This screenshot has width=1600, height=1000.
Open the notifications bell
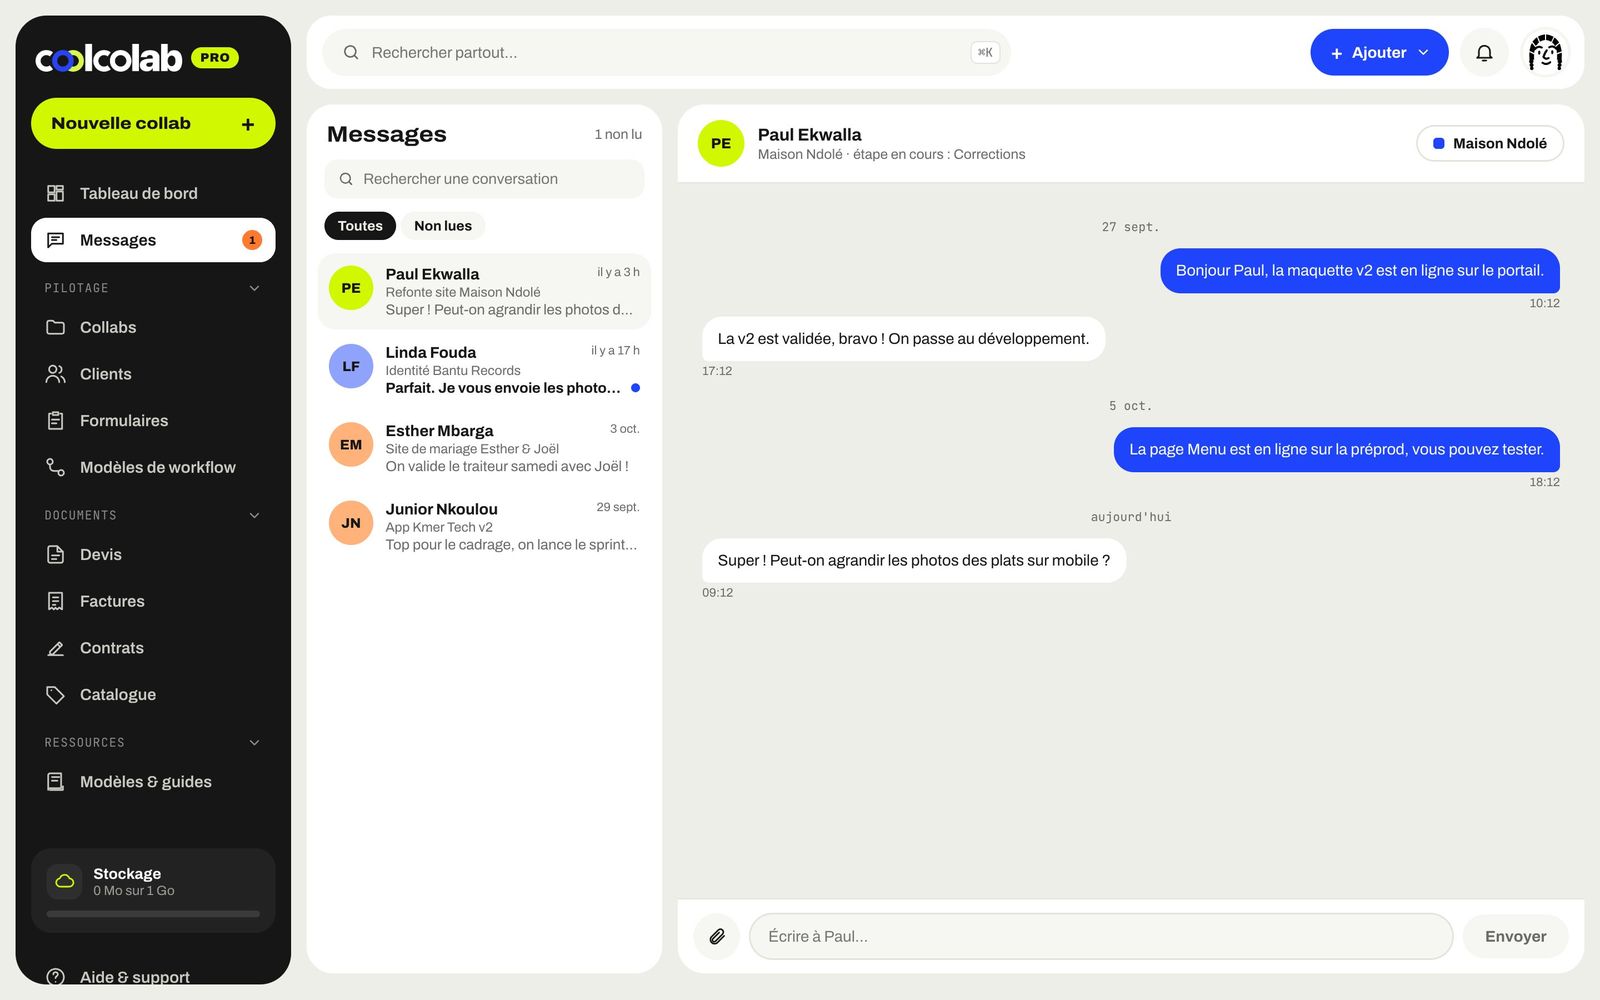pyautogui.click(x=1484, y=53)
